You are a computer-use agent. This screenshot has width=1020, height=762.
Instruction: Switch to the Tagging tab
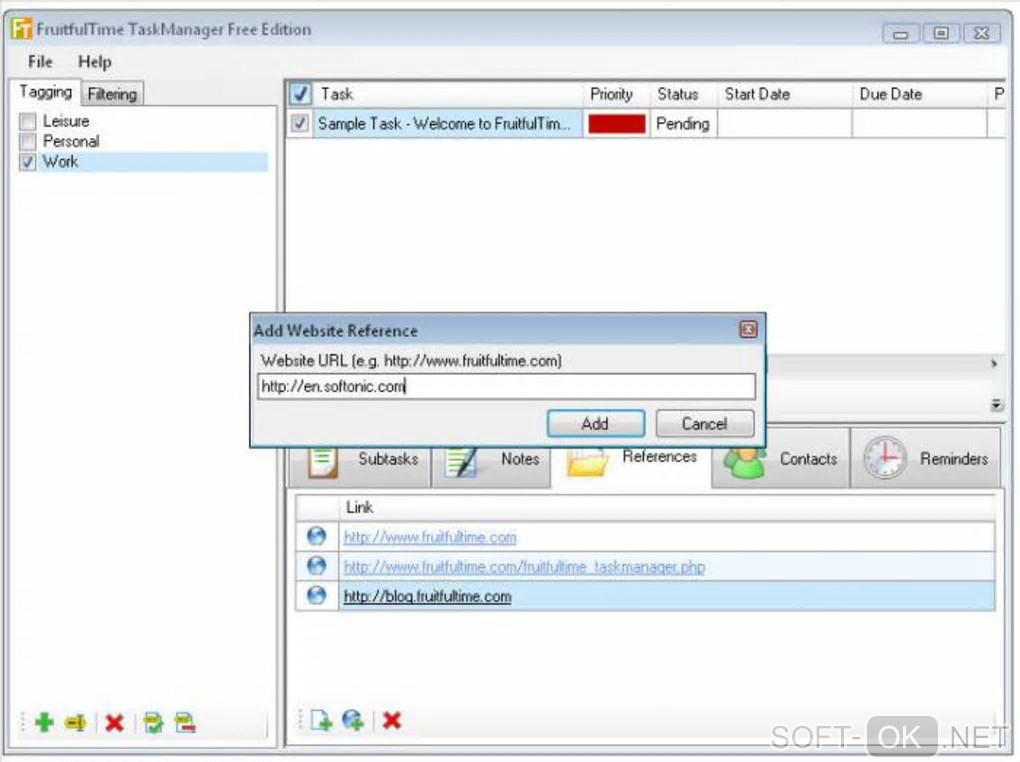coord(46,92)
